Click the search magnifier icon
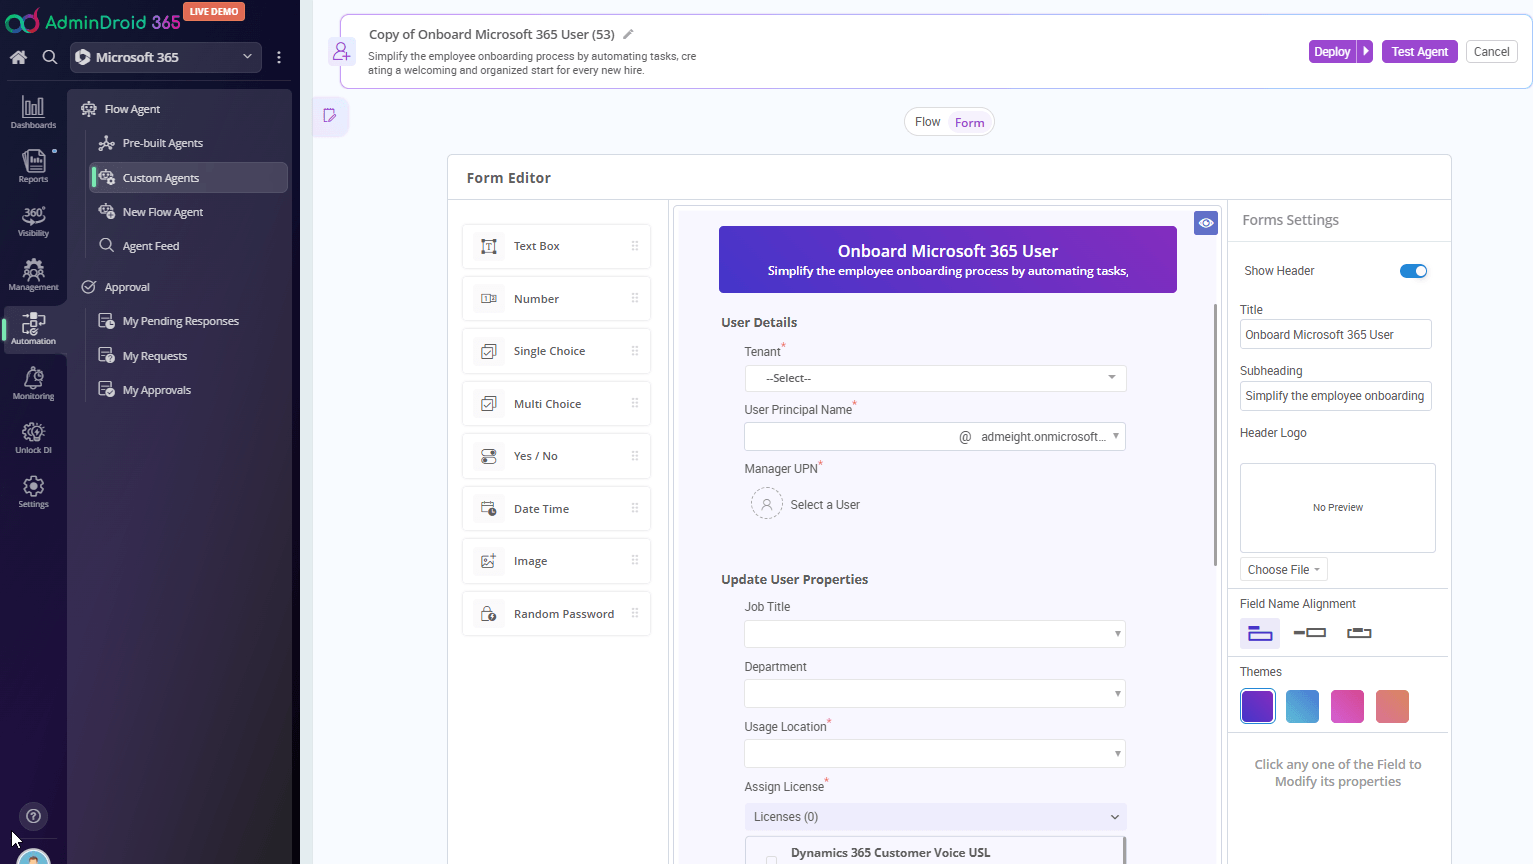The image size is (1533, 864). click(49, 57)
